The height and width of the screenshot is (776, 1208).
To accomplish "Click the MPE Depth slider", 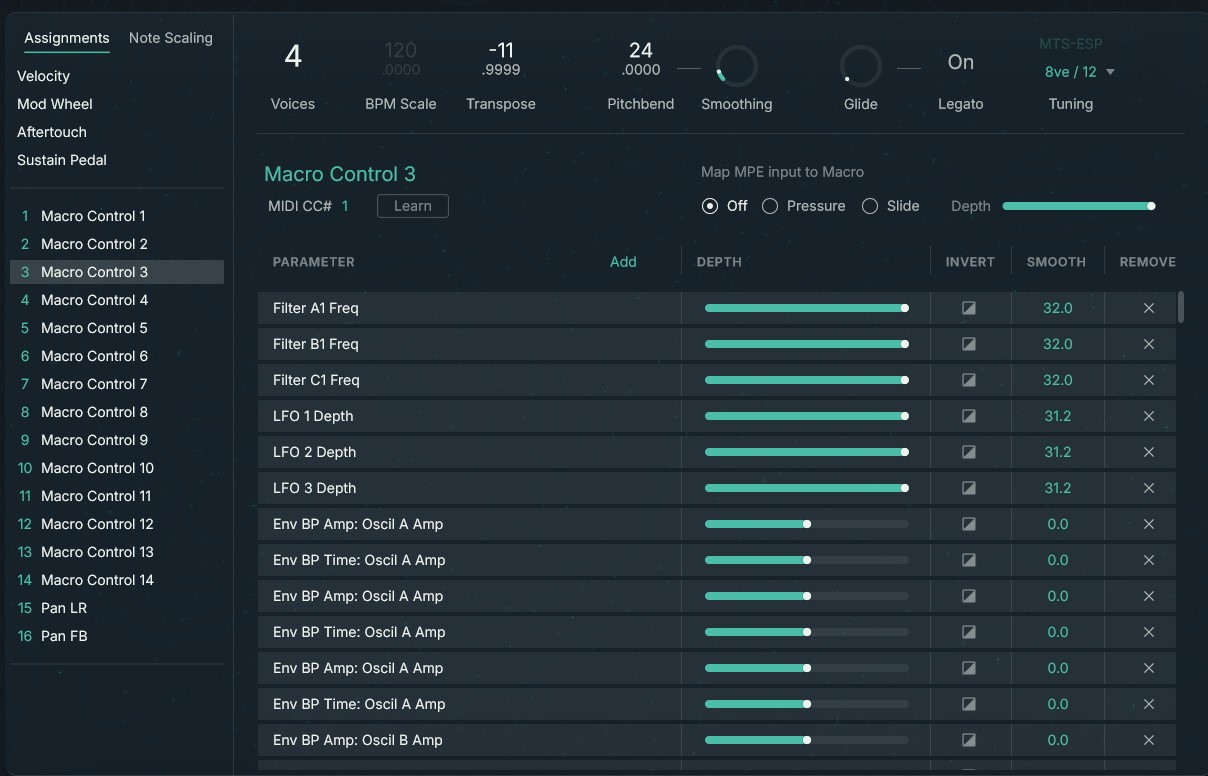I will (1078, 206).
